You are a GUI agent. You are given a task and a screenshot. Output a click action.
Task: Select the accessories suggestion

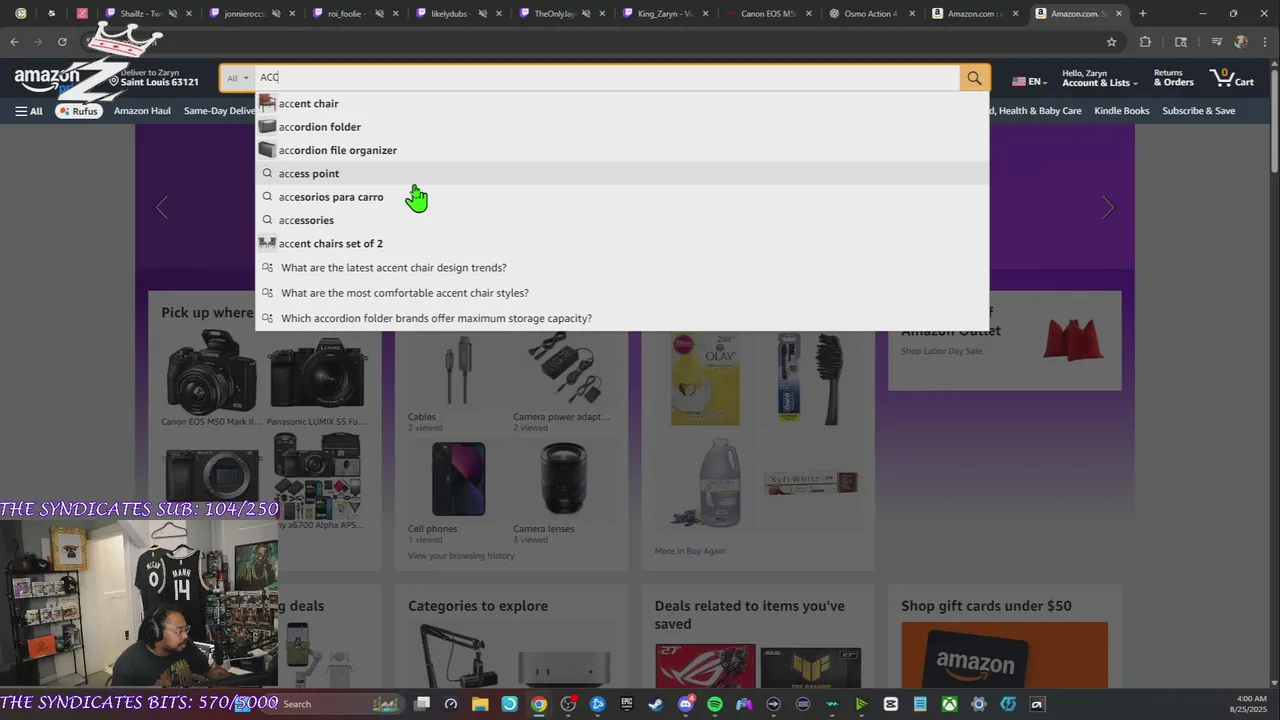622,220
